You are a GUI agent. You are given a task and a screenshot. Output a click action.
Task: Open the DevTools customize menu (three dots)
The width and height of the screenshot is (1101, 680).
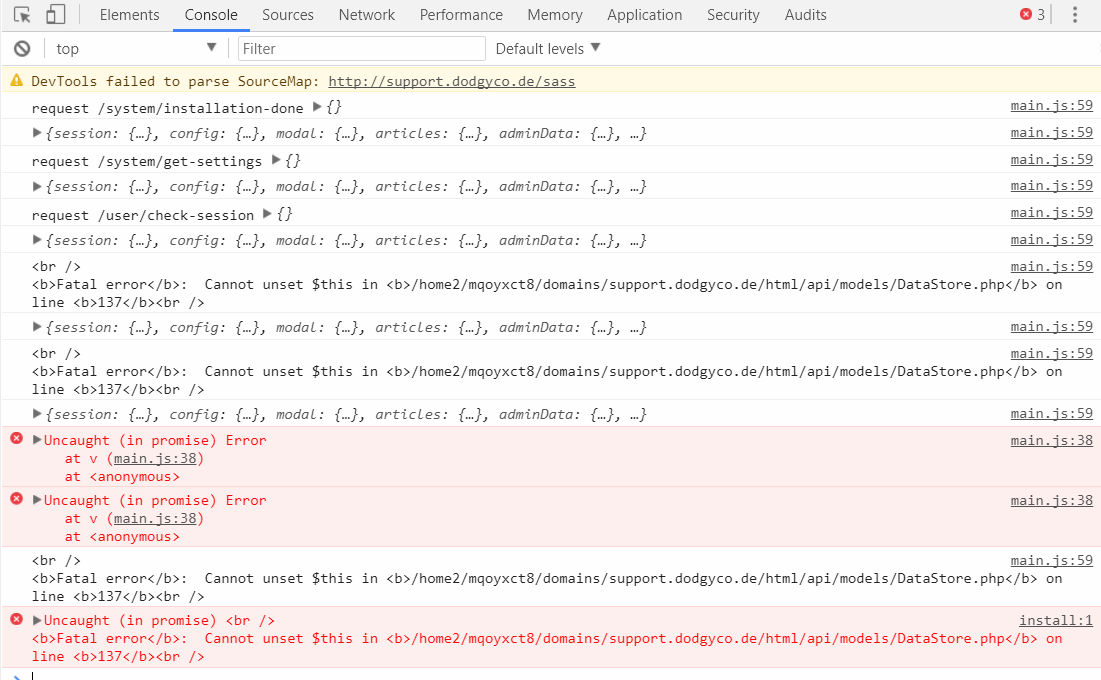pyautogui.click(x=1075, y=14)
